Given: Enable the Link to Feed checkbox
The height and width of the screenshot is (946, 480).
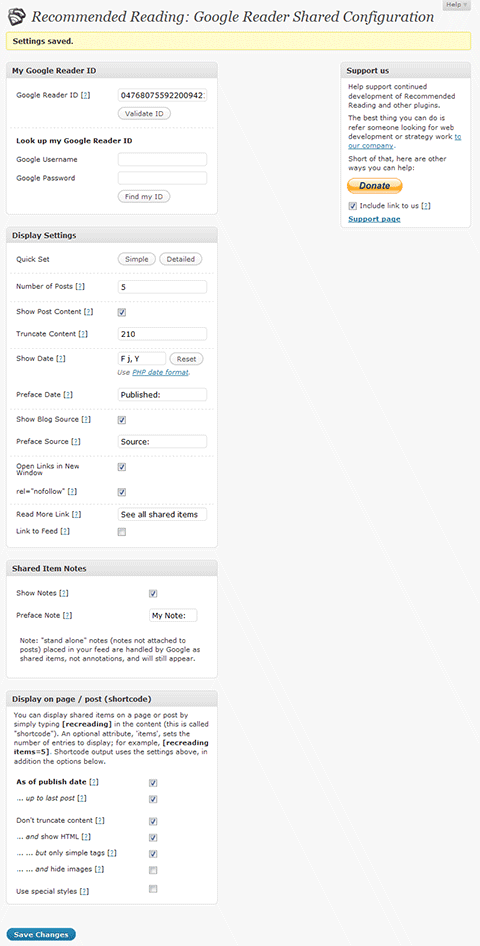Looking at the screenshot, I should pos(122,532).
